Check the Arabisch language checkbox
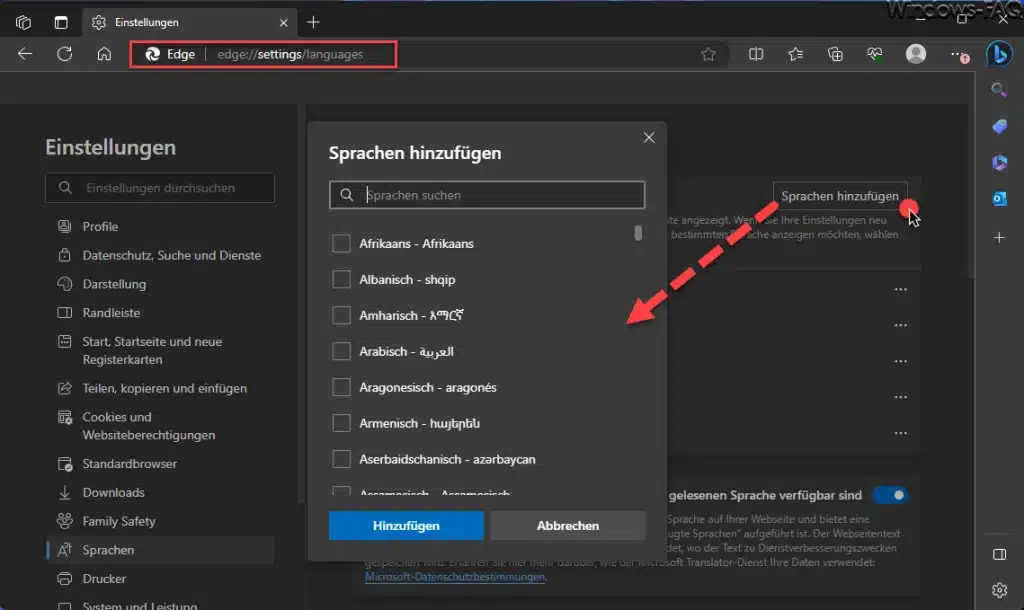Viewport: 1024px width, 610px height. [342, 351]
